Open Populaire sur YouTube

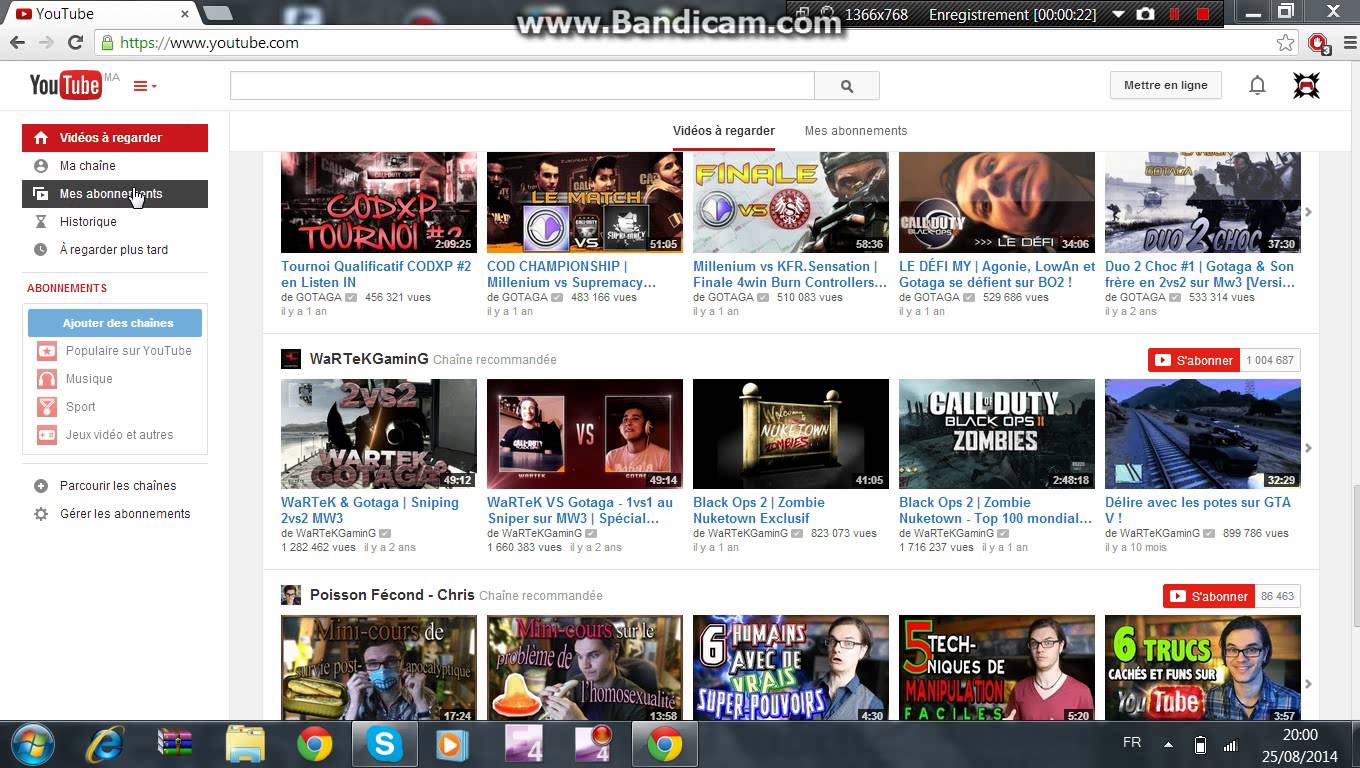(x=115, y=351)
